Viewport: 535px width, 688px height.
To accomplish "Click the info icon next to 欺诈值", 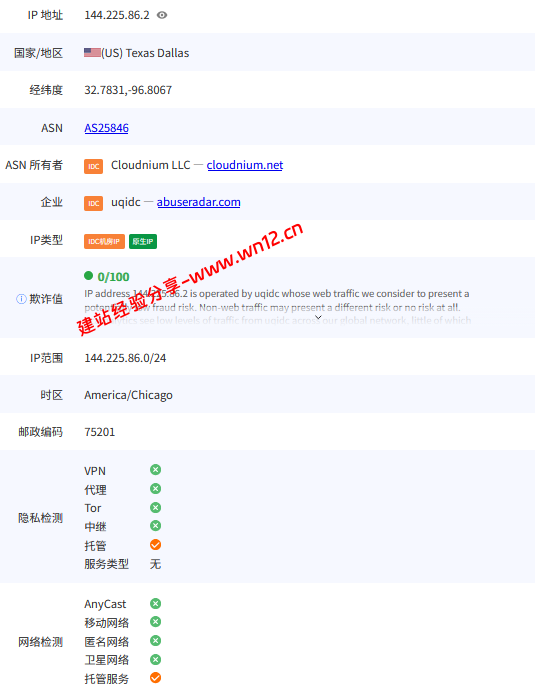I will pos(21,299).
